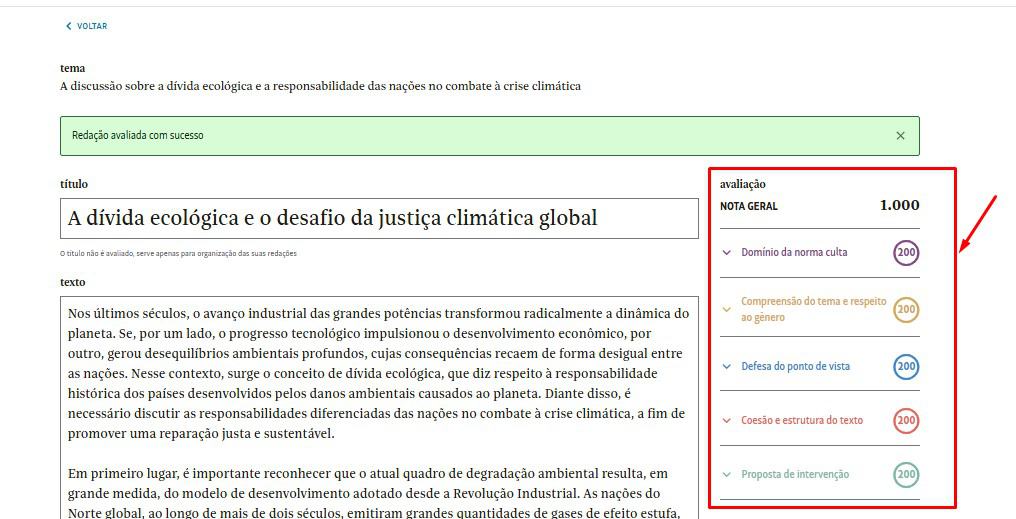Expand the Defesa do ponto de vista chevron
The image size is (1016, 519).
coord(727,366)
